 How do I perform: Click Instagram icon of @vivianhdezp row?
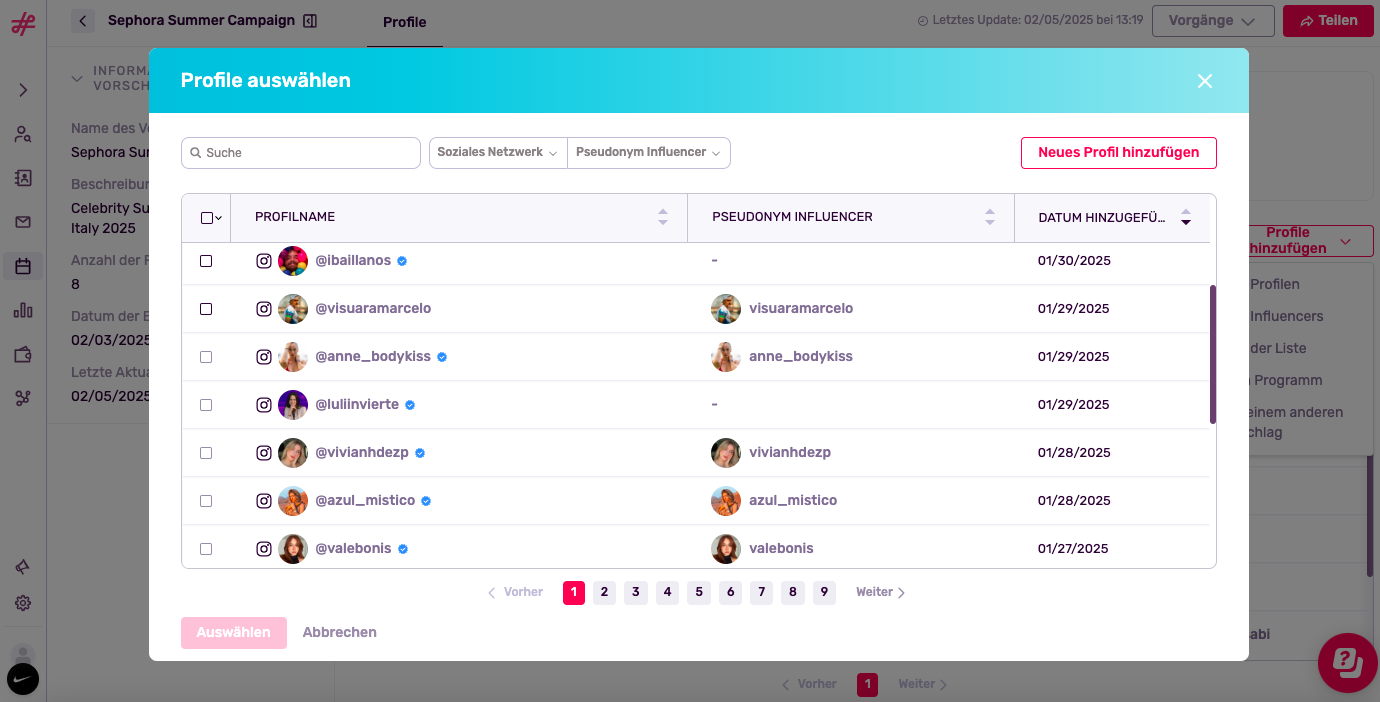pyautogui.click(x=264, y=453)
